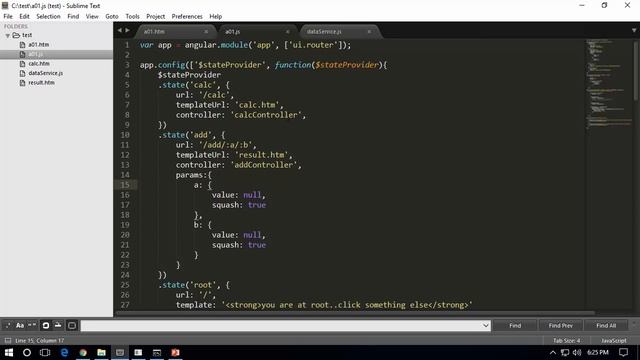Open the tab list dropdown arrow
Screen dimensions: 640x360
tap(634, 31)
